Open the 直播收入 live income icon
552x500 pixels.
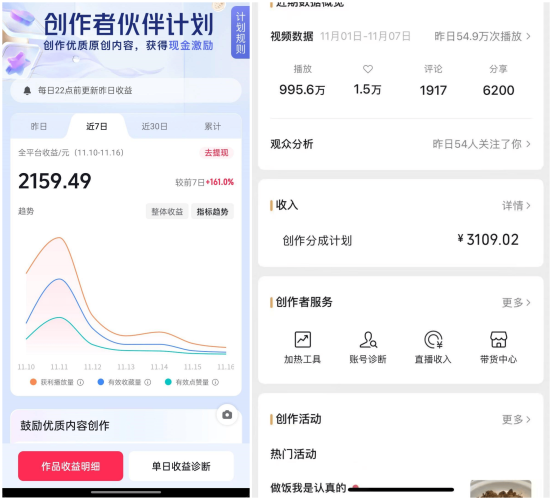pyautogui.click(x=433, y=340)
